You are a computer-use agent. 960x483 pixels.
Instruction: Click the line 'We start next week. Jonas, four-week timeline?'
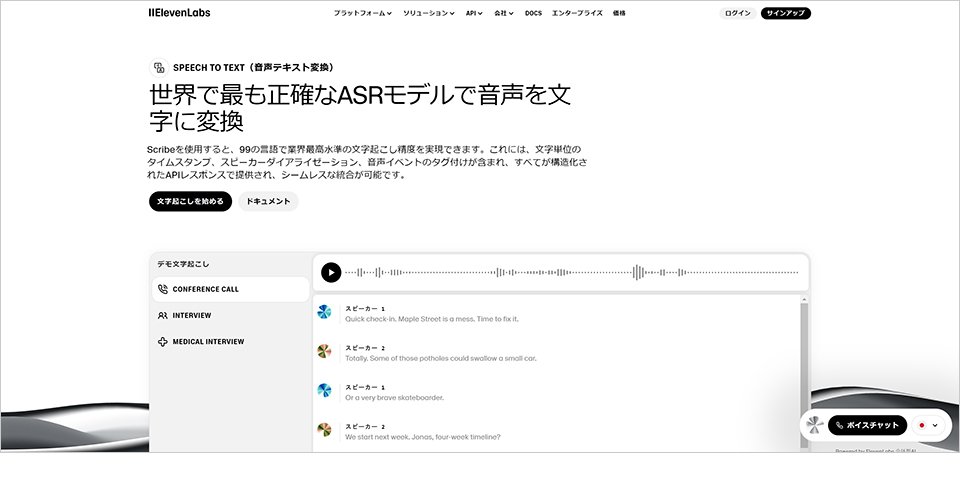point(422,436)
